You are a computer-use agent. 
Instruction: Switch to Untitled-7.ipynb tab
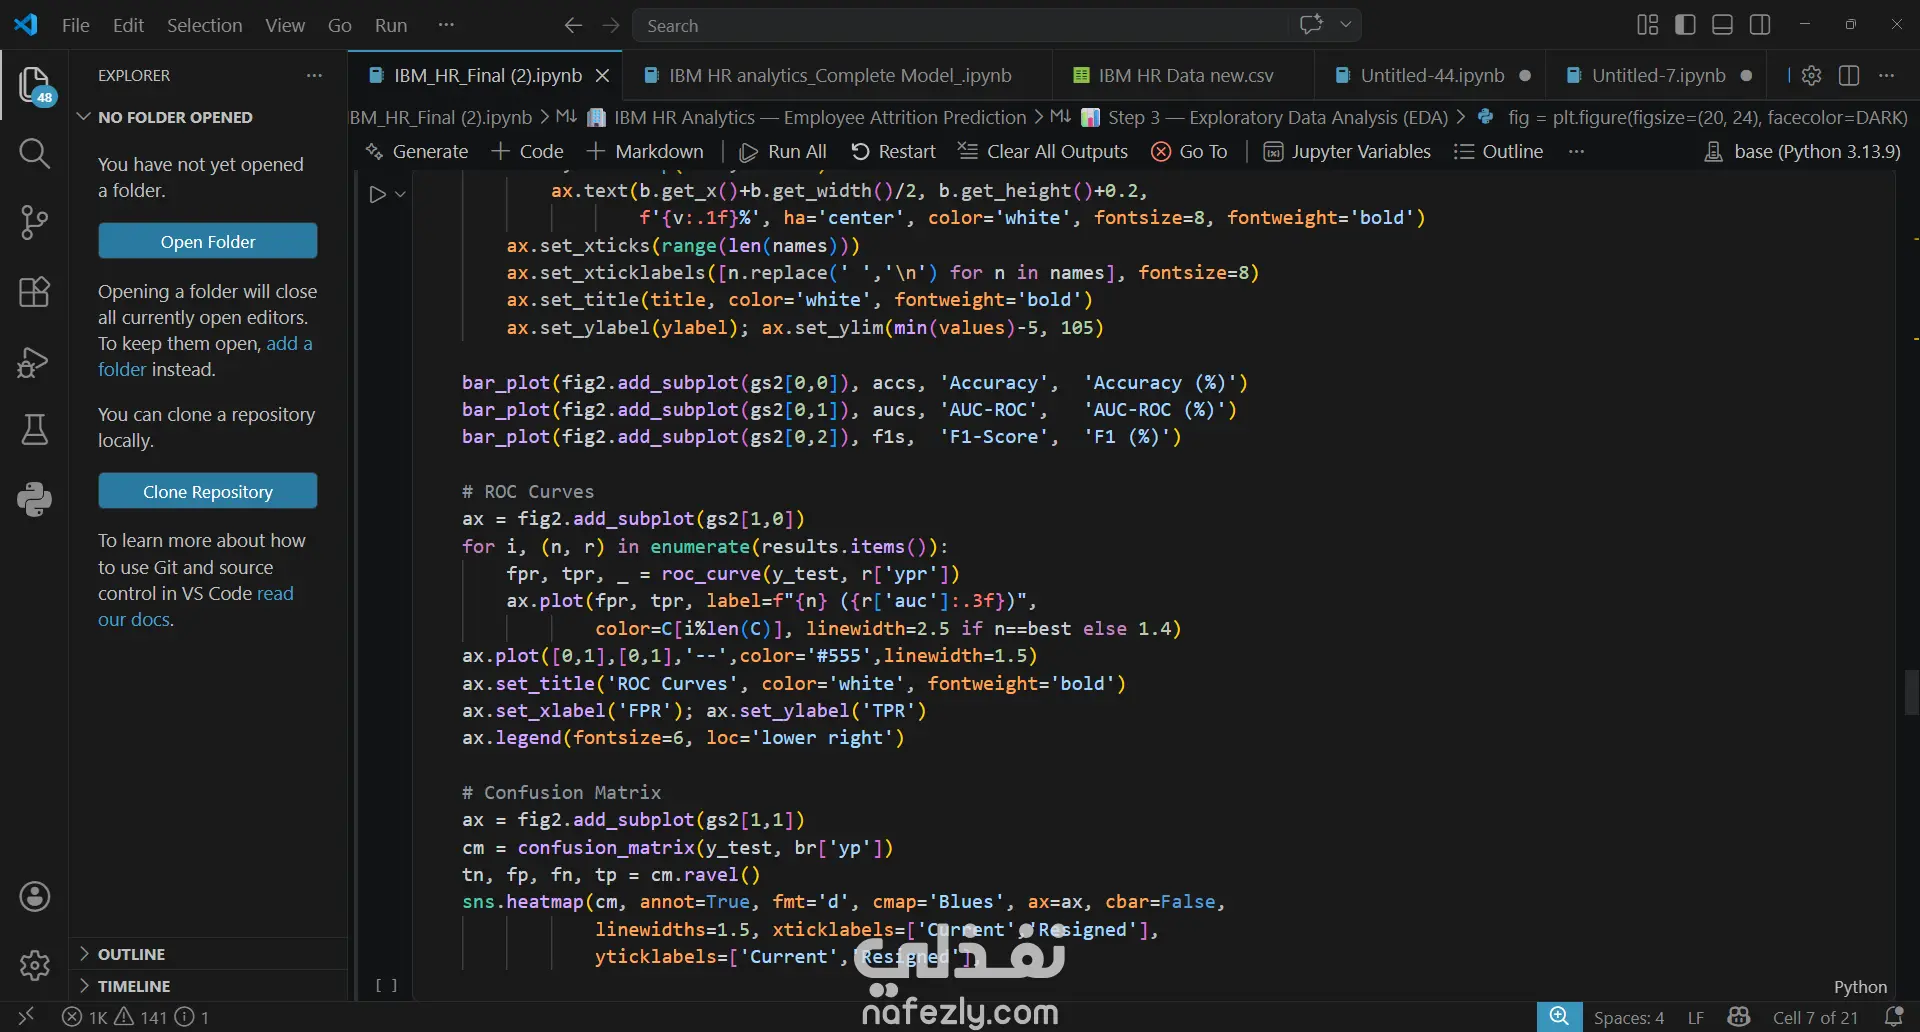click(1658, 75)
